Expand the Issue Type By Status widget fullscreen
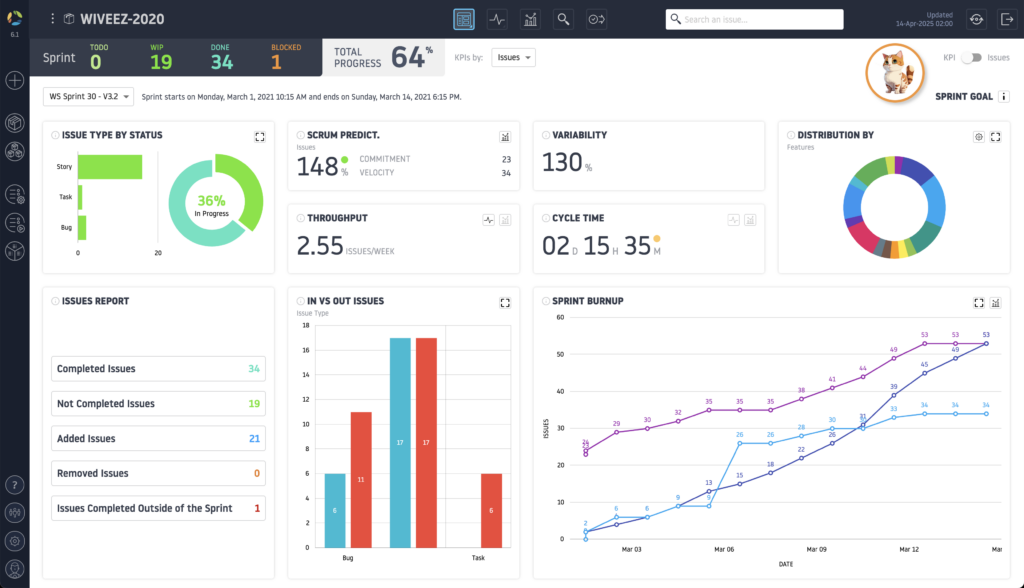 260,136
